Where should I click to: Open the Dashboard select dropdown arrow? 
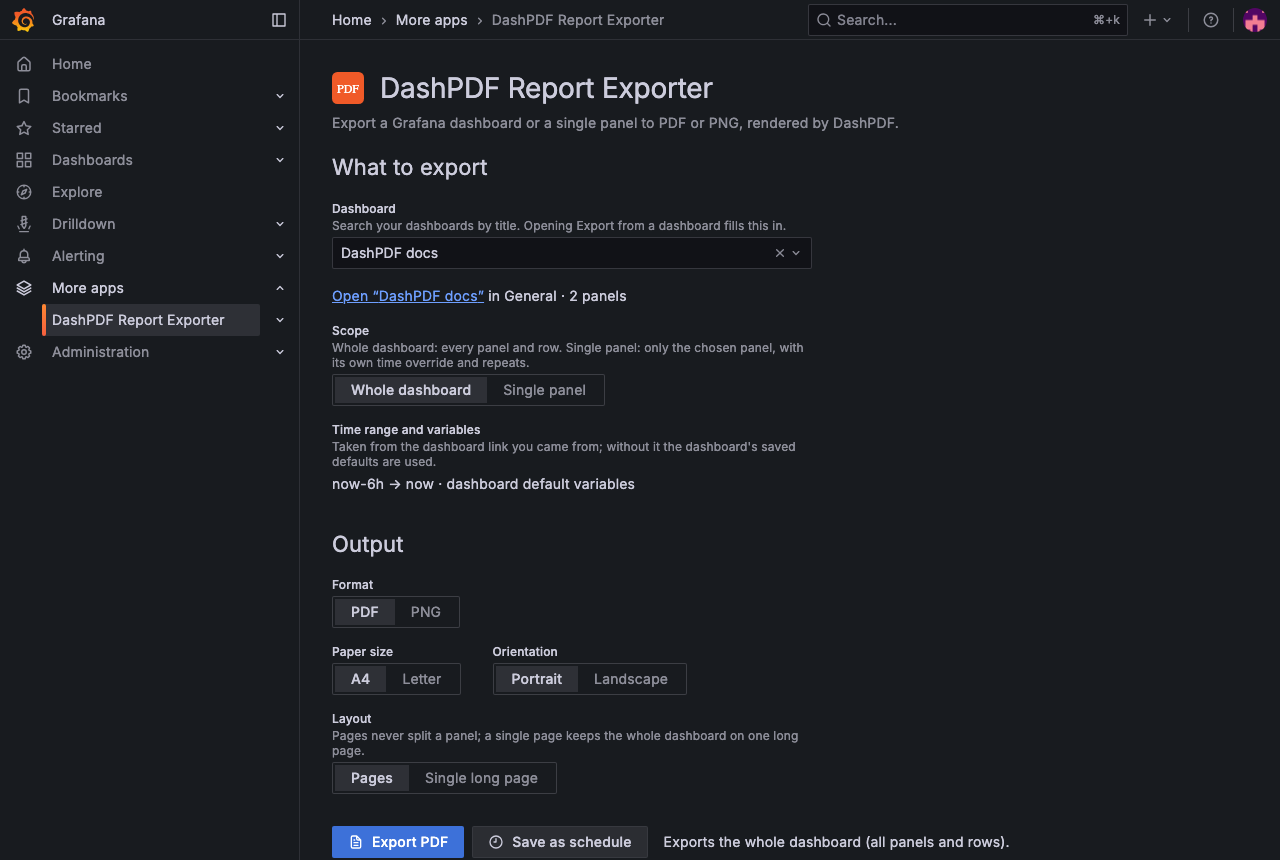tap(797, 253)
